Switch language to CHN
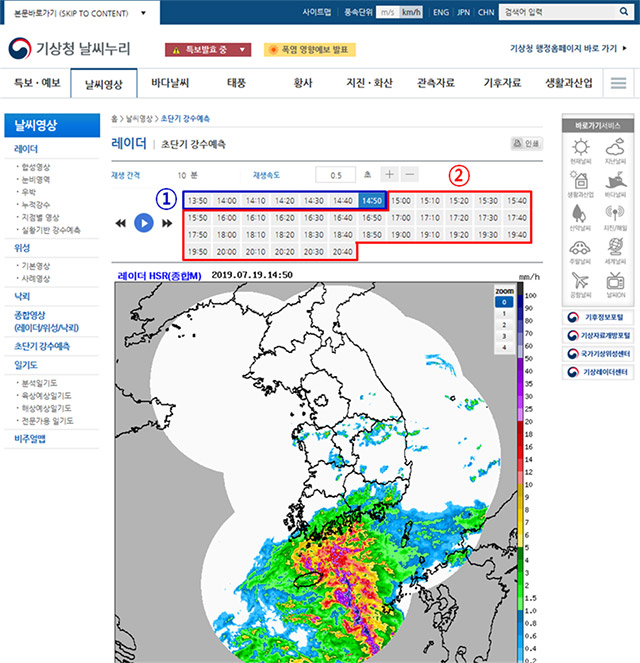Image resolution: width=640 pixels, height=663 pixels. [486, 13]
